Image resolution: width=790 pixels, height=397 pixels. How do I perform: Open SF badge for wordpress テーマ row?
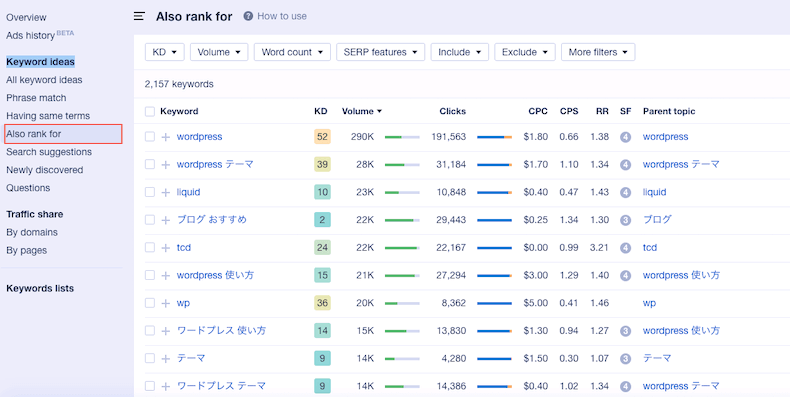pos(625,165)
